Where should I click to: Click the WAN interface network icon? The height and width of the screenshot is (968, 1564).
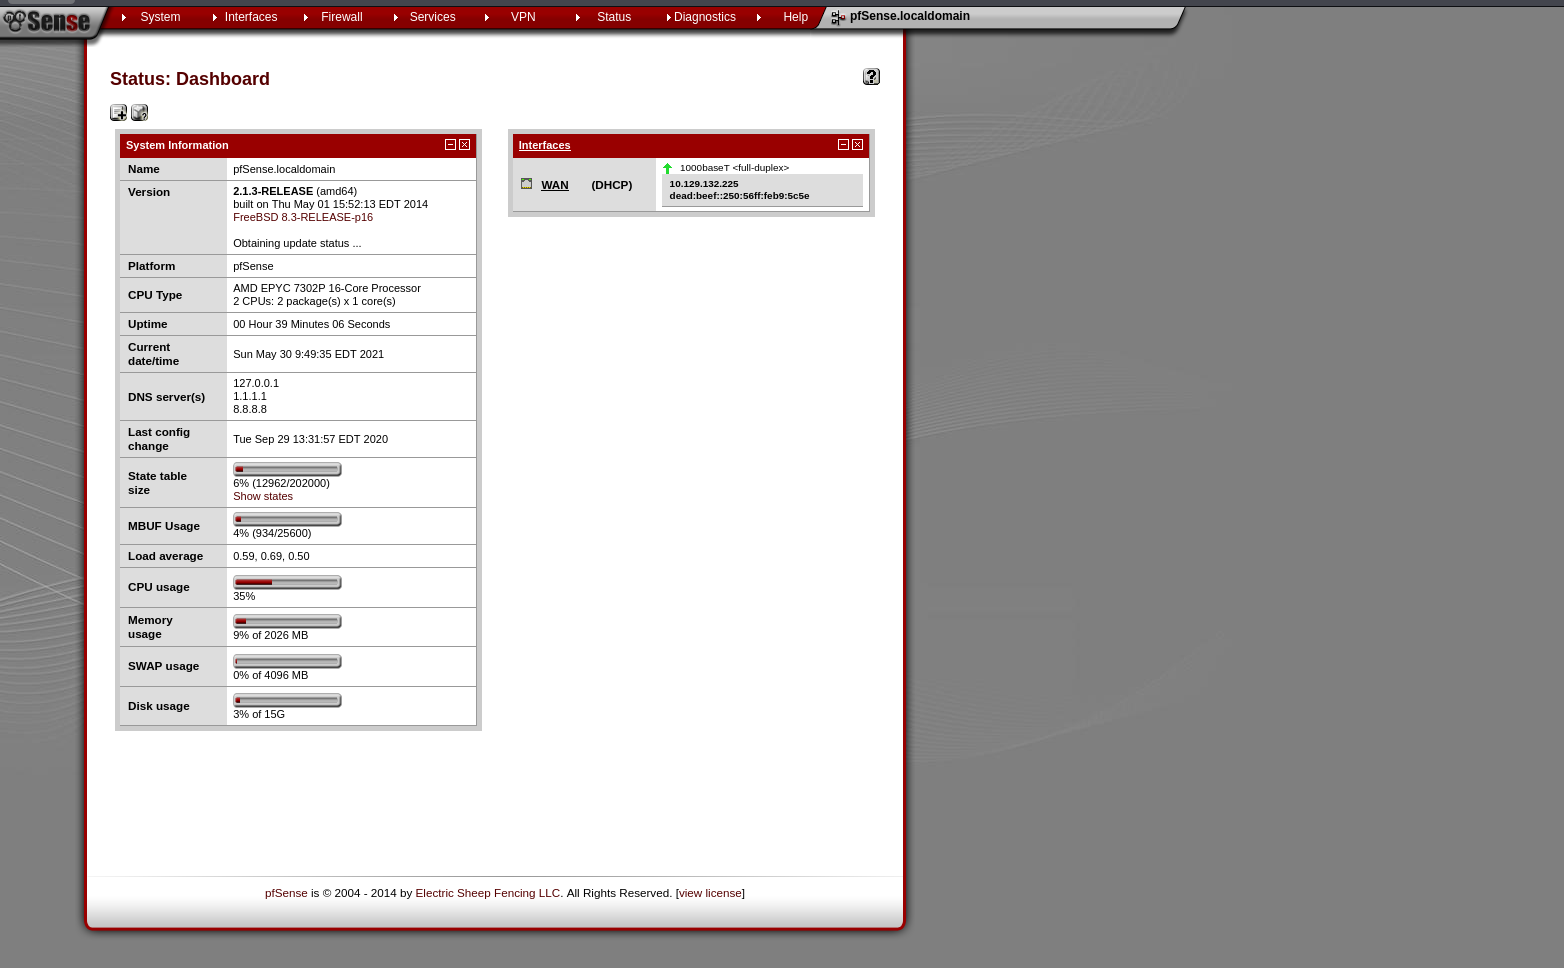[x=526, y=184]
